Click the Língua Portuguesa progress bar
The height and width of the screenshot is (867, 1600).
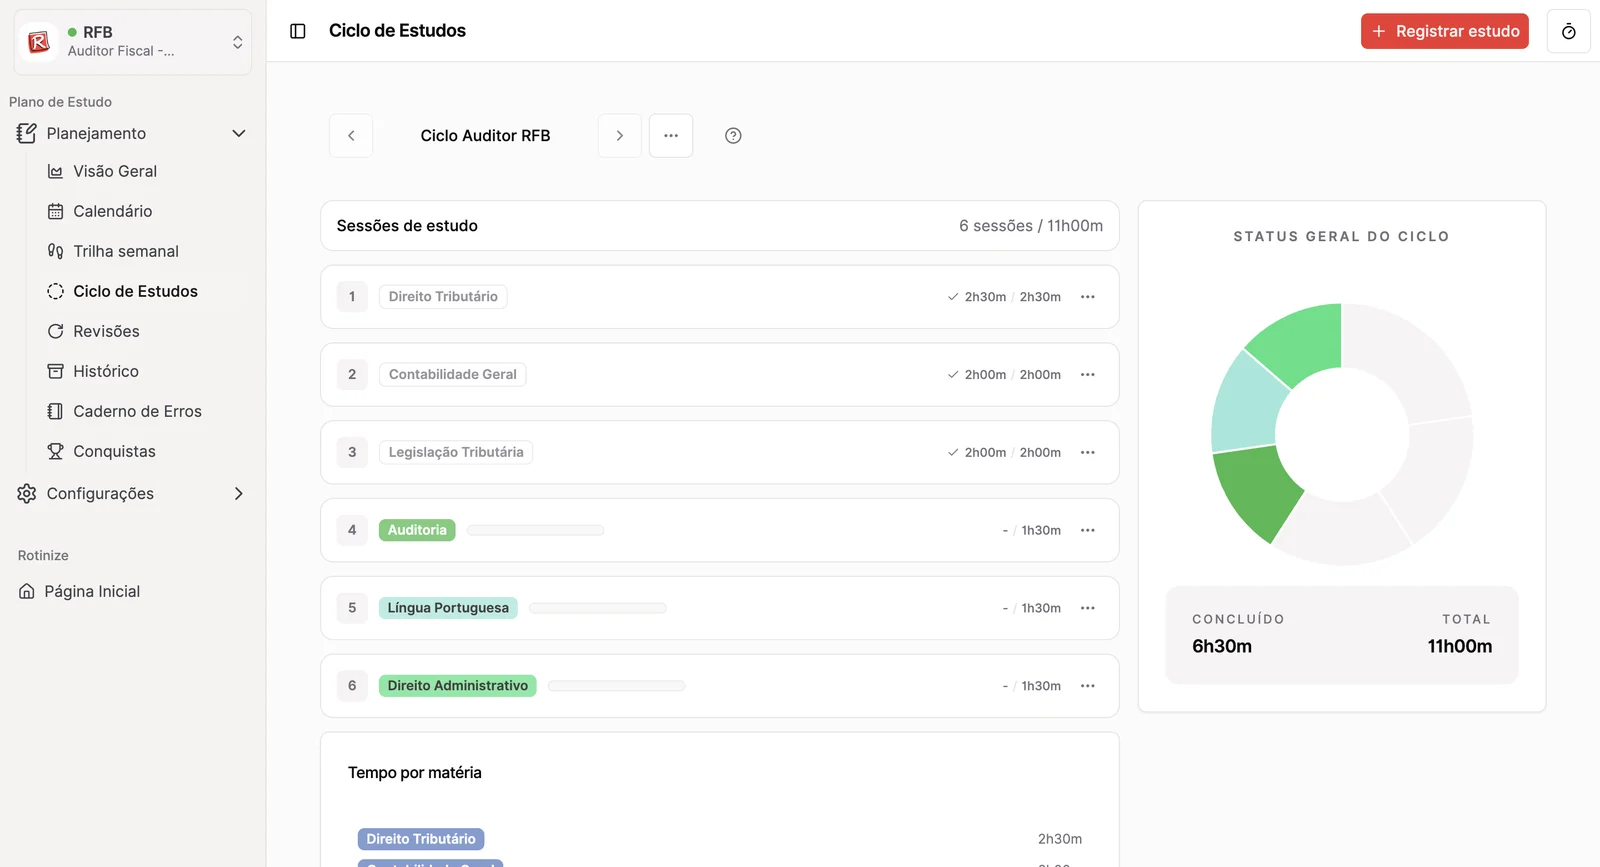pyautogui.click(x=597, y=608)
